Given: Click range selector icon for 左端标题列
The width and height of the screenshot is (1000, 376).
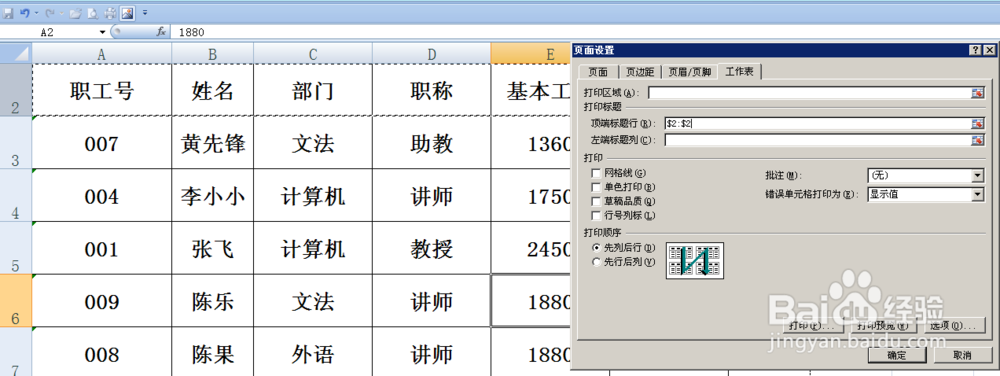Looking at the screenshot, I should (978, 140).
